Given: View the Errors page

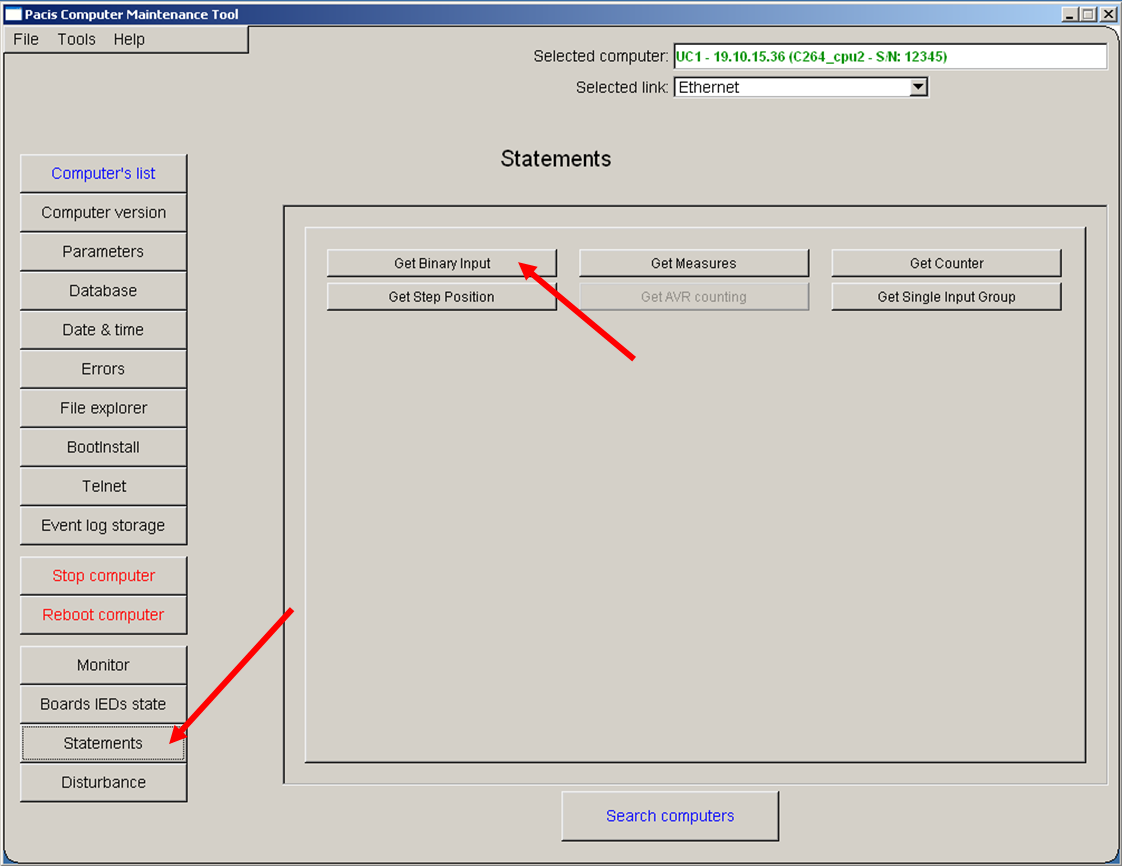Looking at the screenshot, I should coord(104,369).
